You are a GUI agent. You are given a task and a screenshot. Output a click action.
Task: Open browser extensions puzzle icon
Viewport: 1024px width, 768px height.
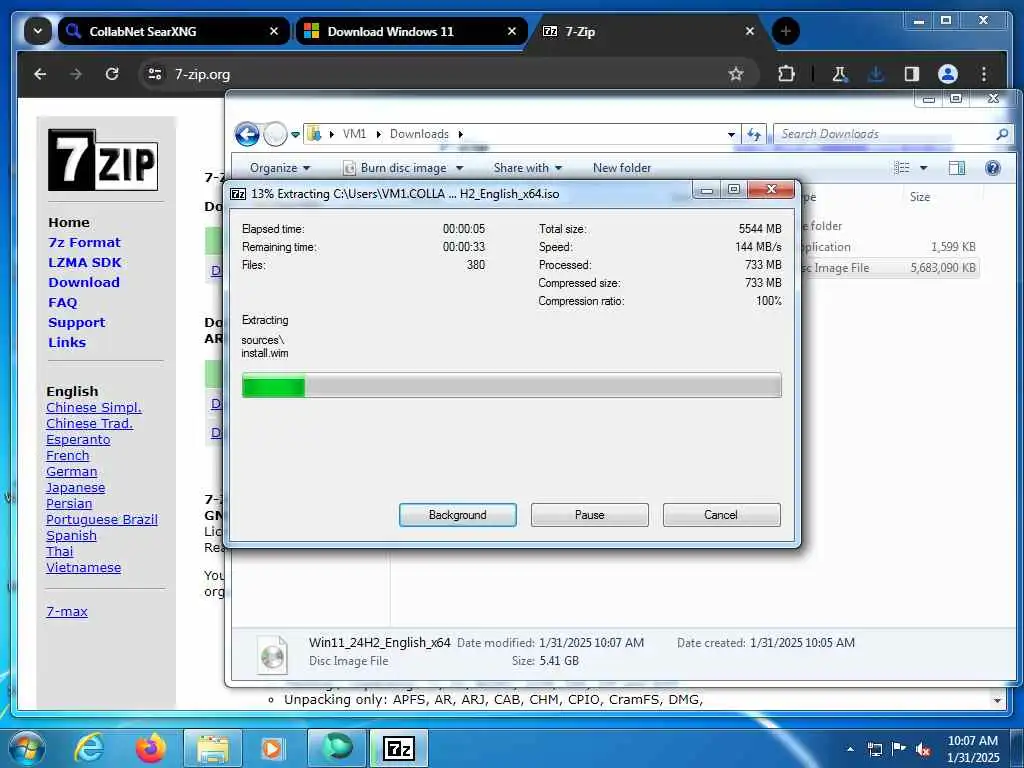click(786, 74)
